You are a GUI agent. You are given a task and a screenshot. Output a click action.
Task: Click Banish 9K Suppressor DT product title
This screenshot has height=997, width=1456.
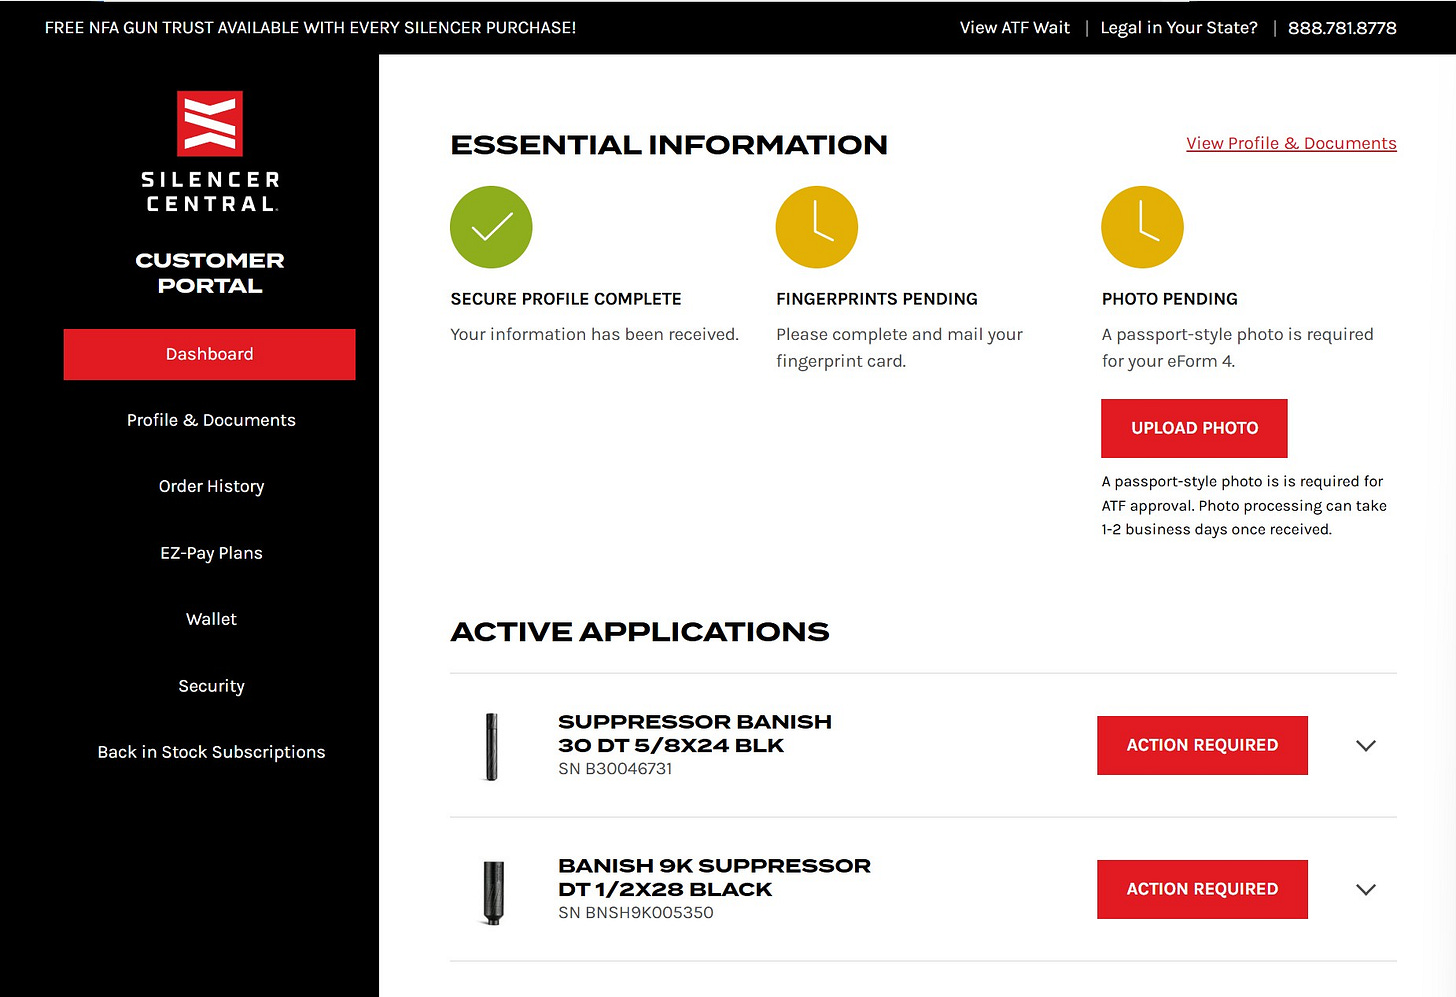click(x=714, y=877)
